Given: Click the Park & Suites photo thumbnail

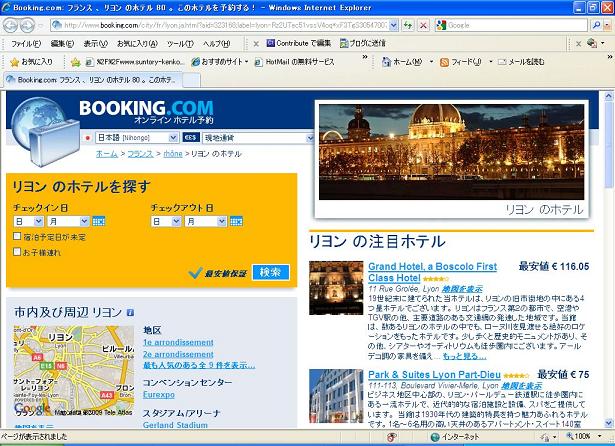Looking at the screenshot, I should pos(336,396).
